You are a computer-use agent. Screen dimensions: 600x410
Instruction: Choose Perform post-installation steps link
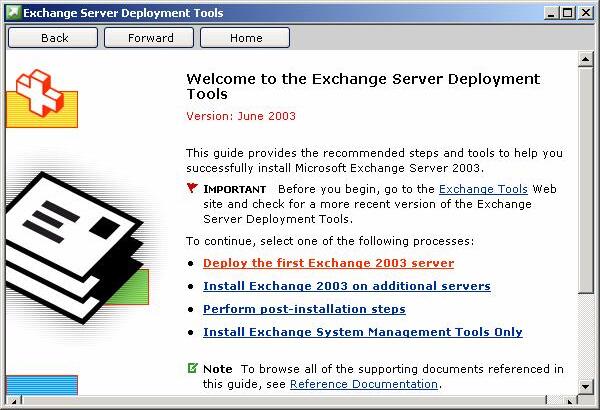(x=304, y=309)
